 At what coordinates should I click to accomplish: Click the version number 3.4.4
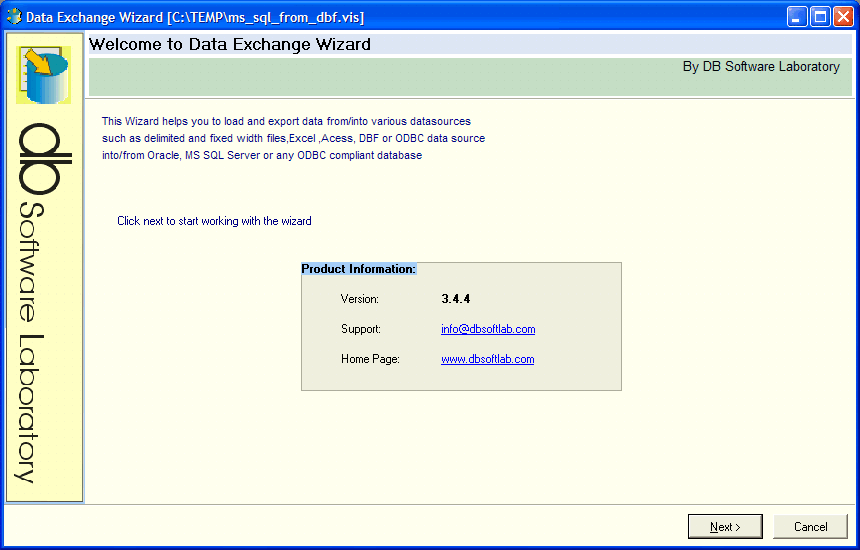456,299
